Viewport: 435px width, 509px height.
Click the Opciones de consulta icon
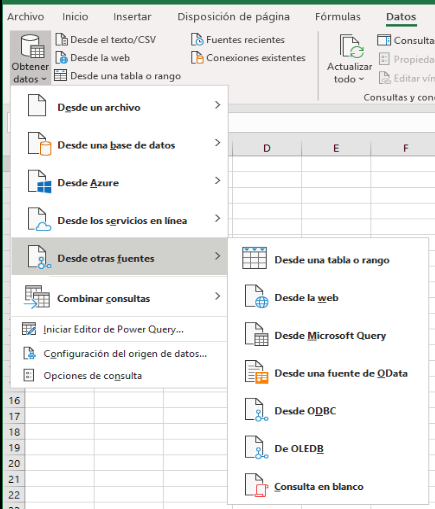click(29, 375)
